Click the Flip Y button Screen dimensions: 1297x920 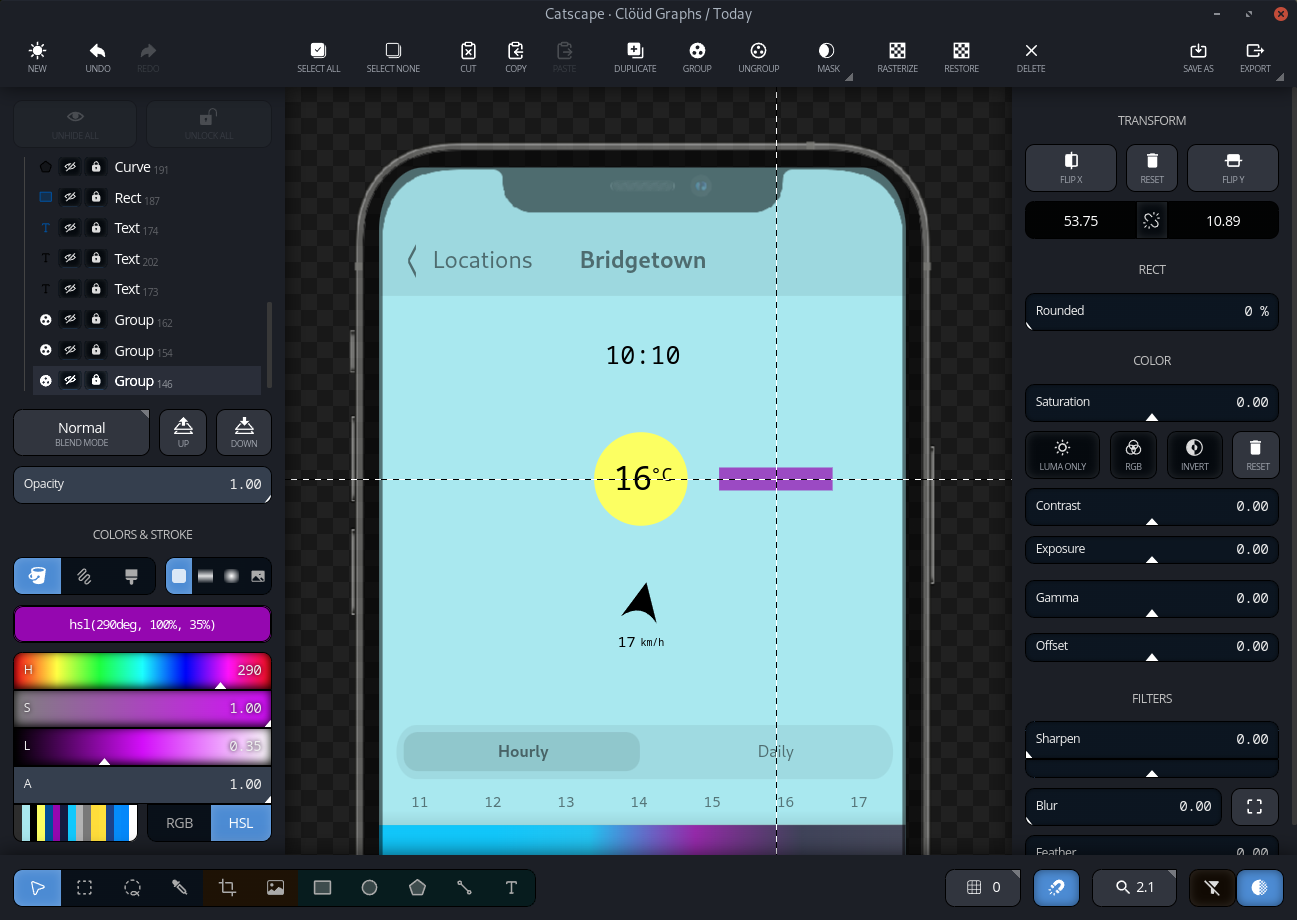tap(1233, 167)
